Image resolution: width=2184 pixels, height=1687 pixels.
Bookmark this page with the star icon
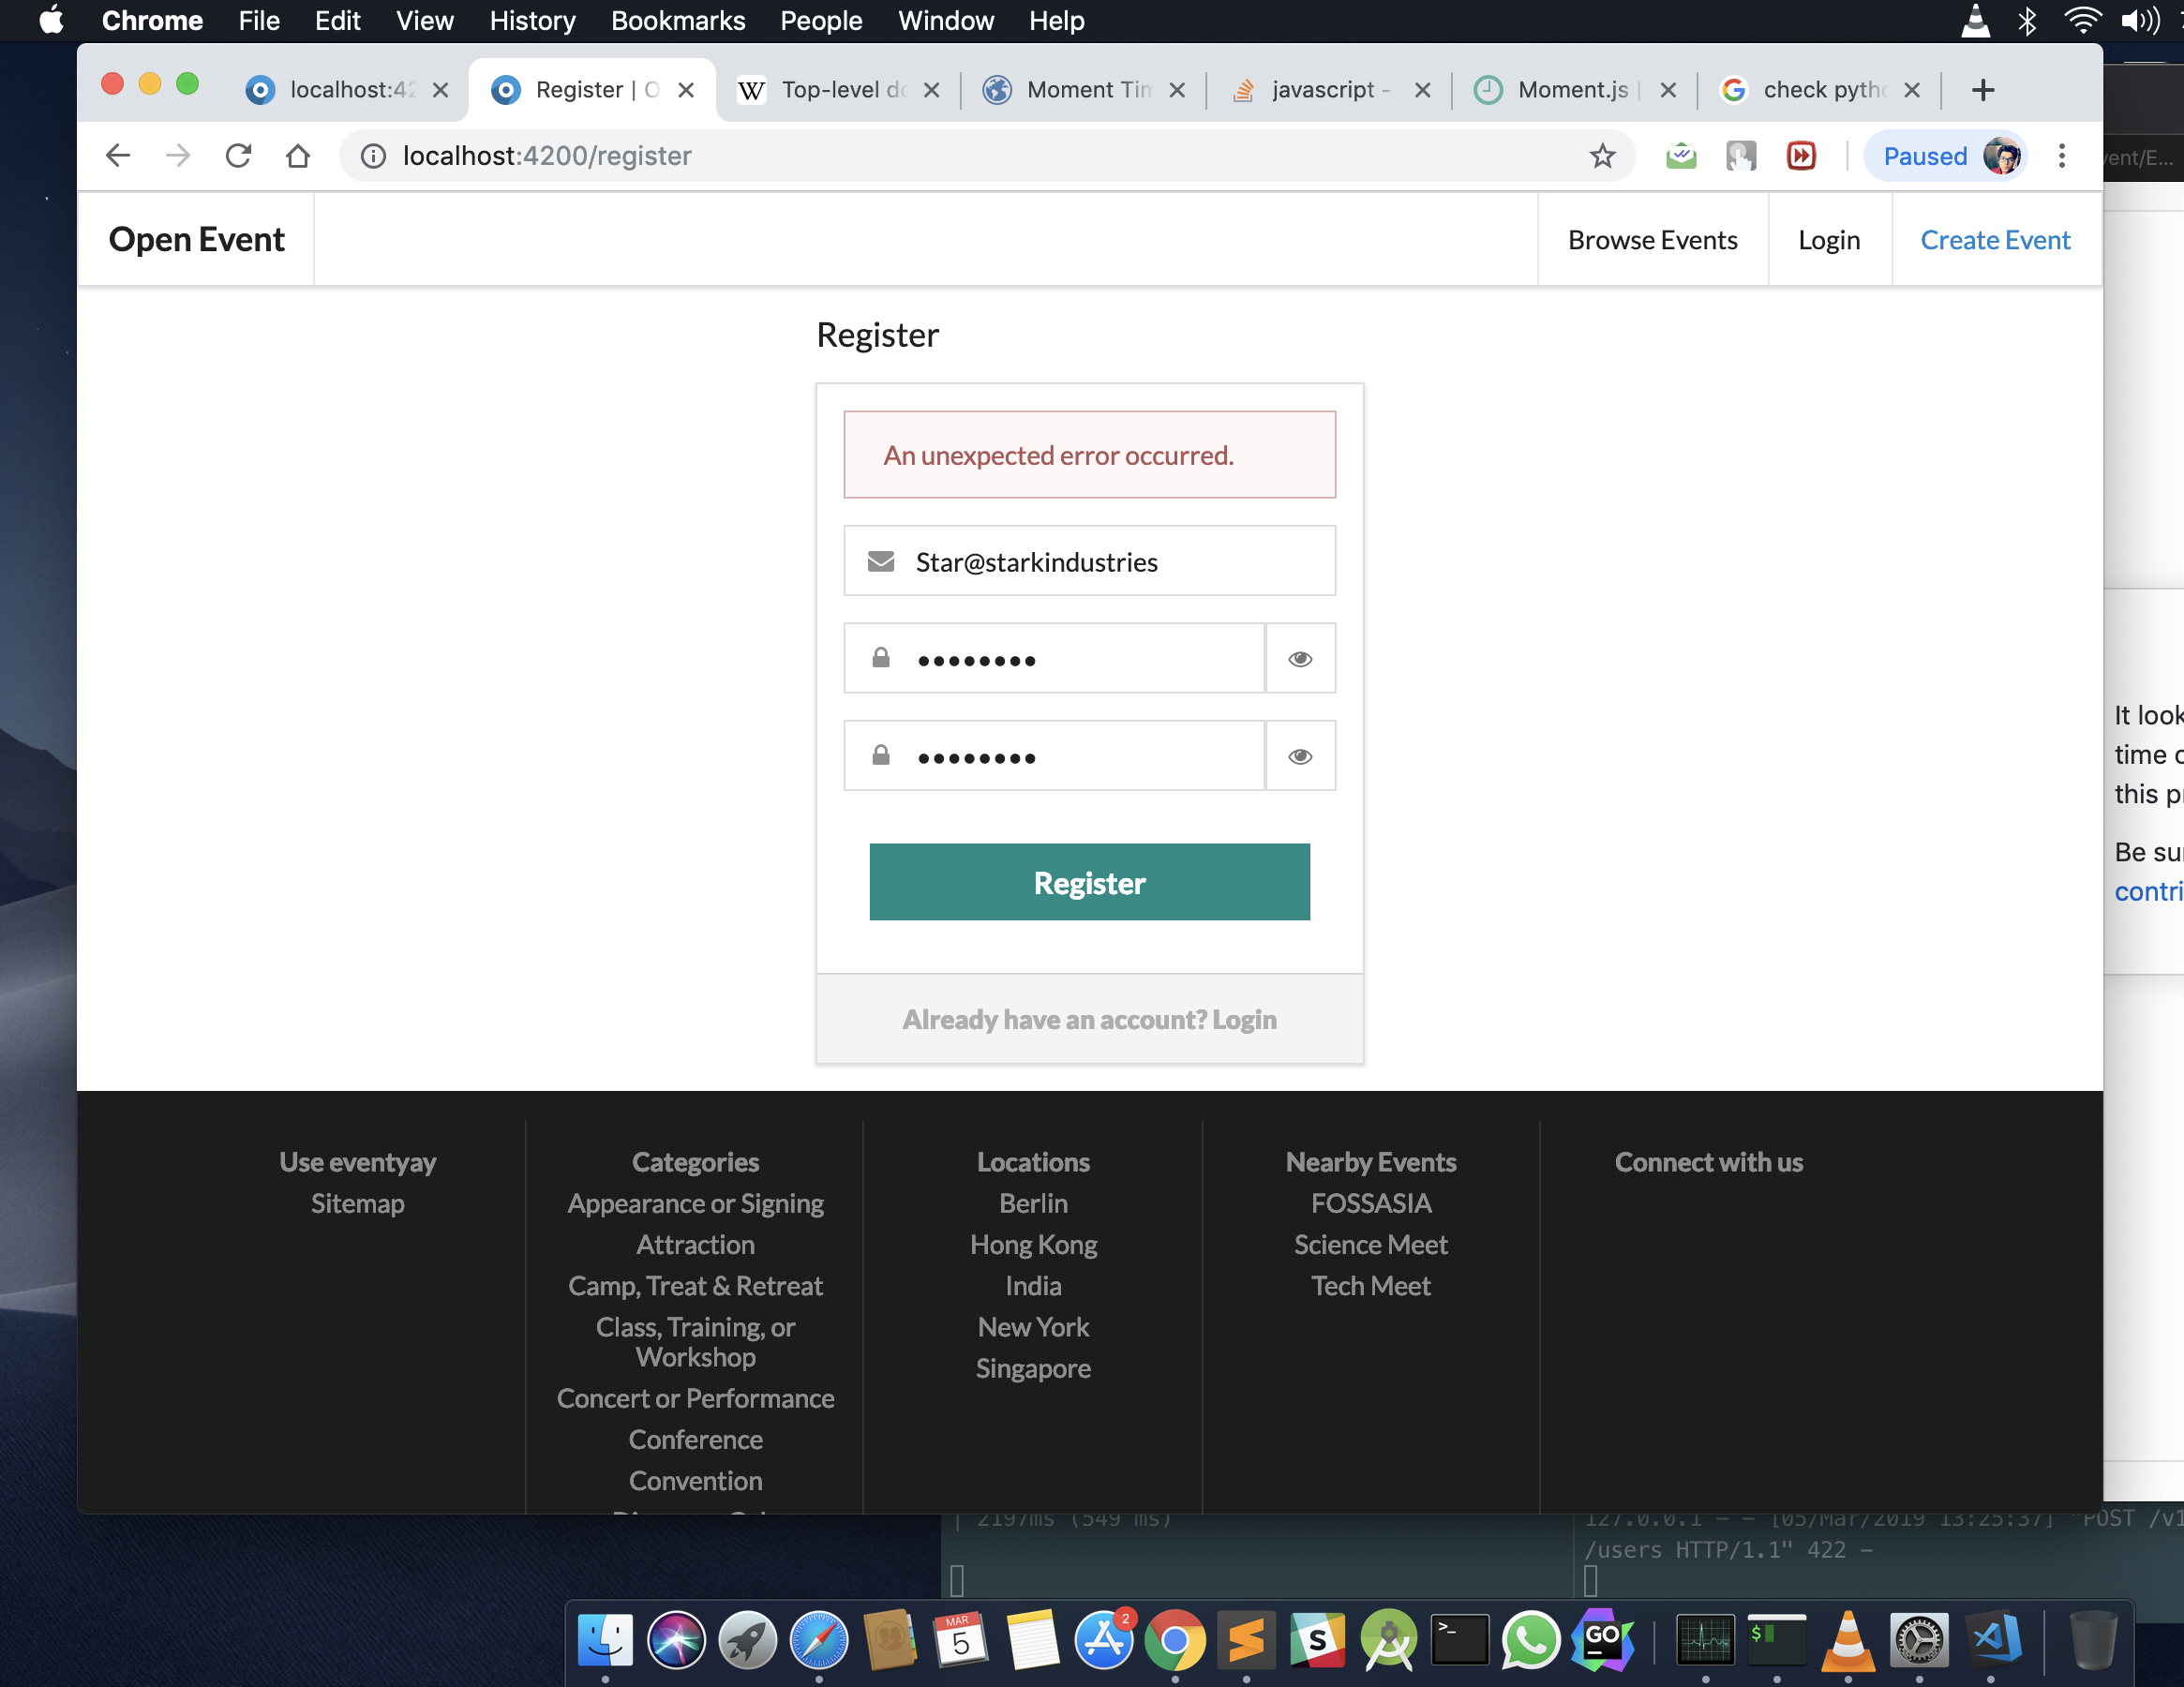tap(1602, 156)
